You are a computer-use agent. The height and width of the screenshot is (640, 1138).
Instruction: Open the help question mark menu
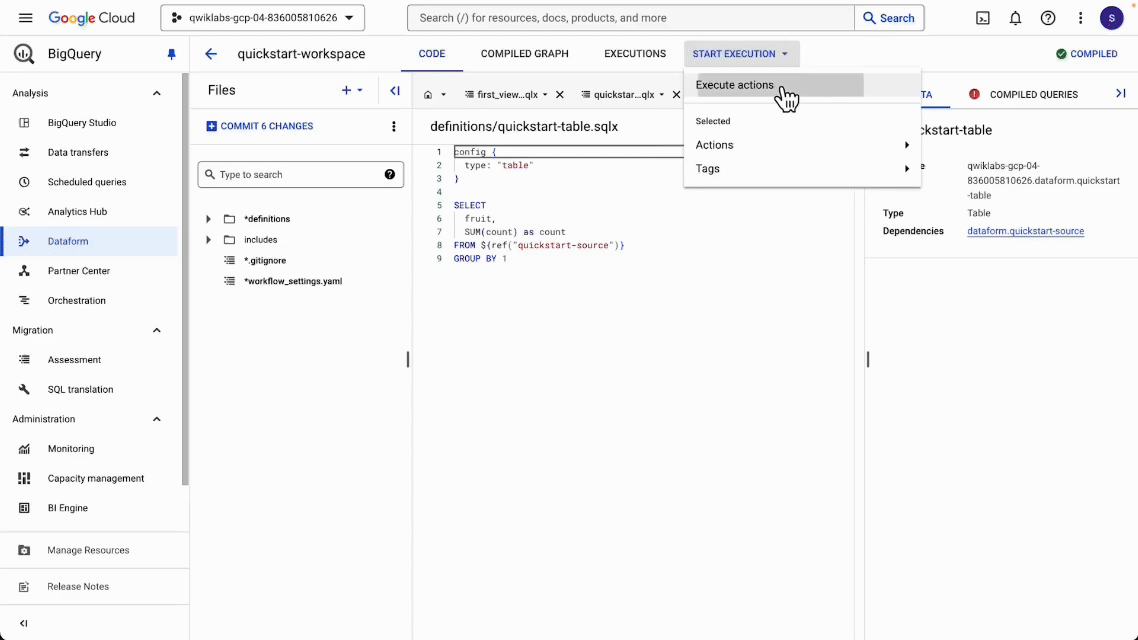point(1048,18)
